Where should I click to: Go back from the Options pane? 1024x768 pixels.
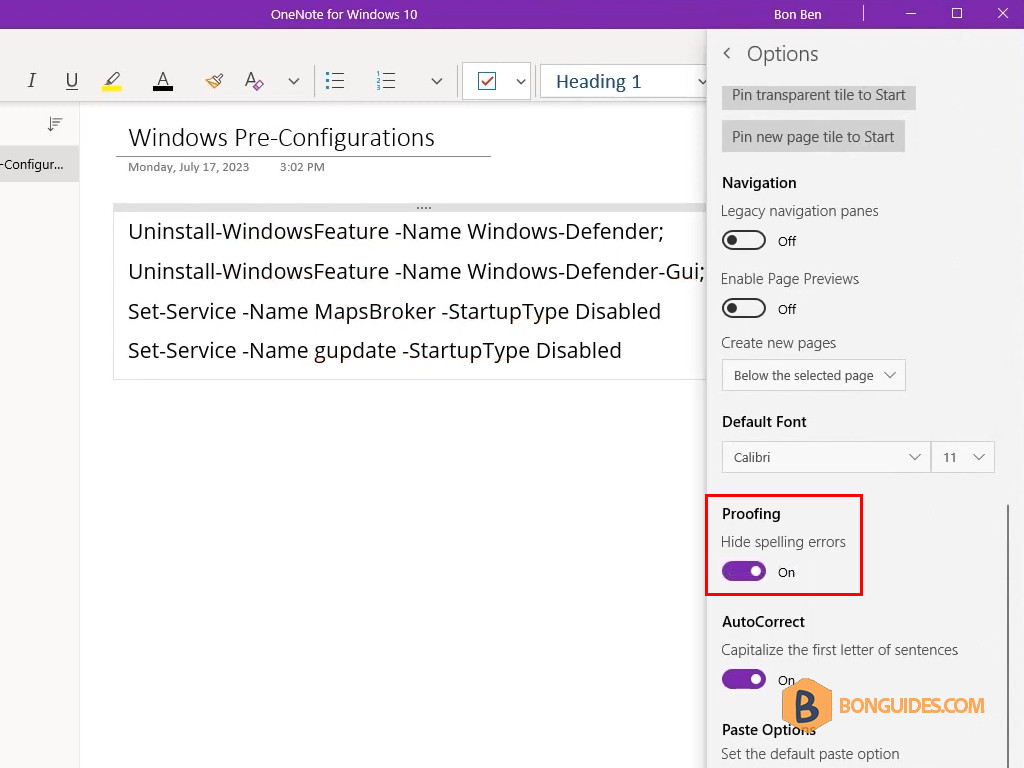point(728,54)
